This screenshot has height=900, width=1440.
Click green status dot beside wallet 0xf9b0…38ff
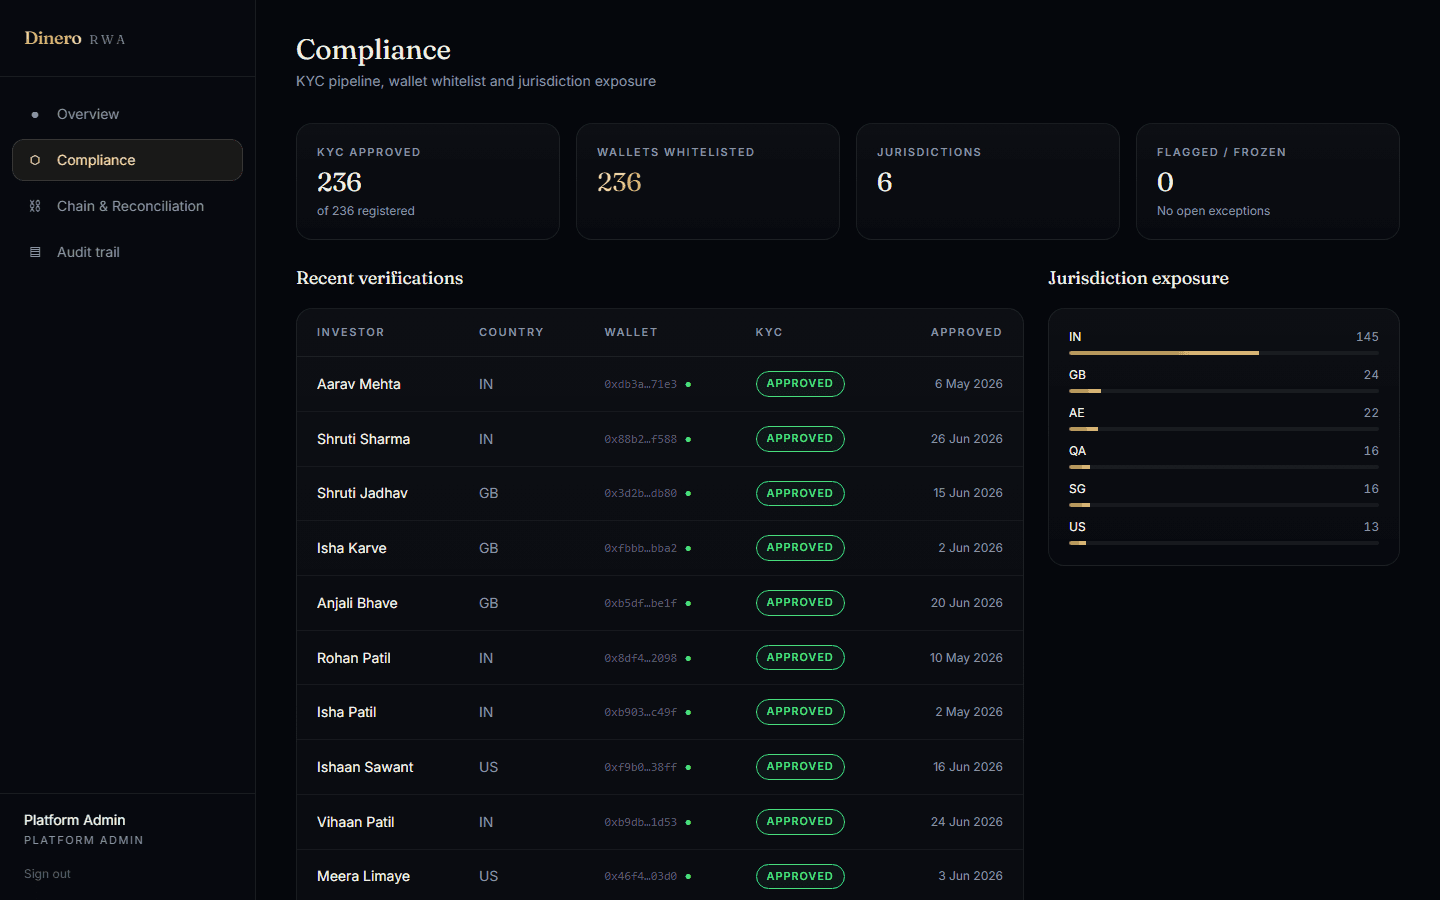[x=688, y=767]
